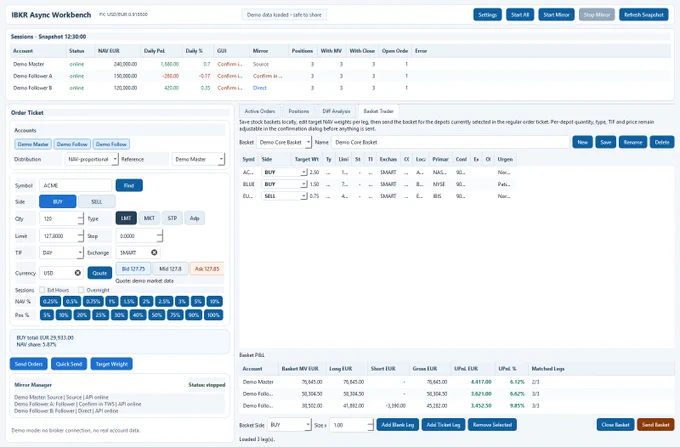Screen dimensions: 680x447
Task: Enable the Overnight checkbox
Action: pos(81,290)
